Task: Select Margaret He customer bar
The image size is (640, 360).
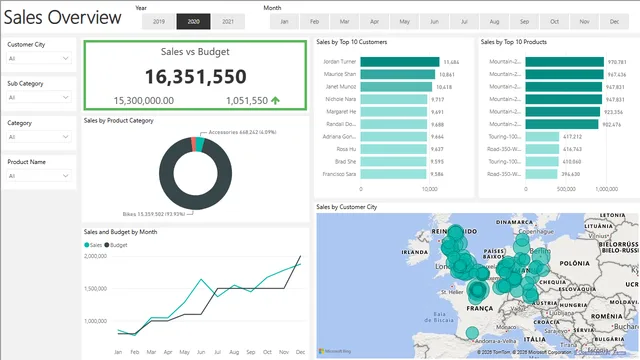Action: click(393, 111)
